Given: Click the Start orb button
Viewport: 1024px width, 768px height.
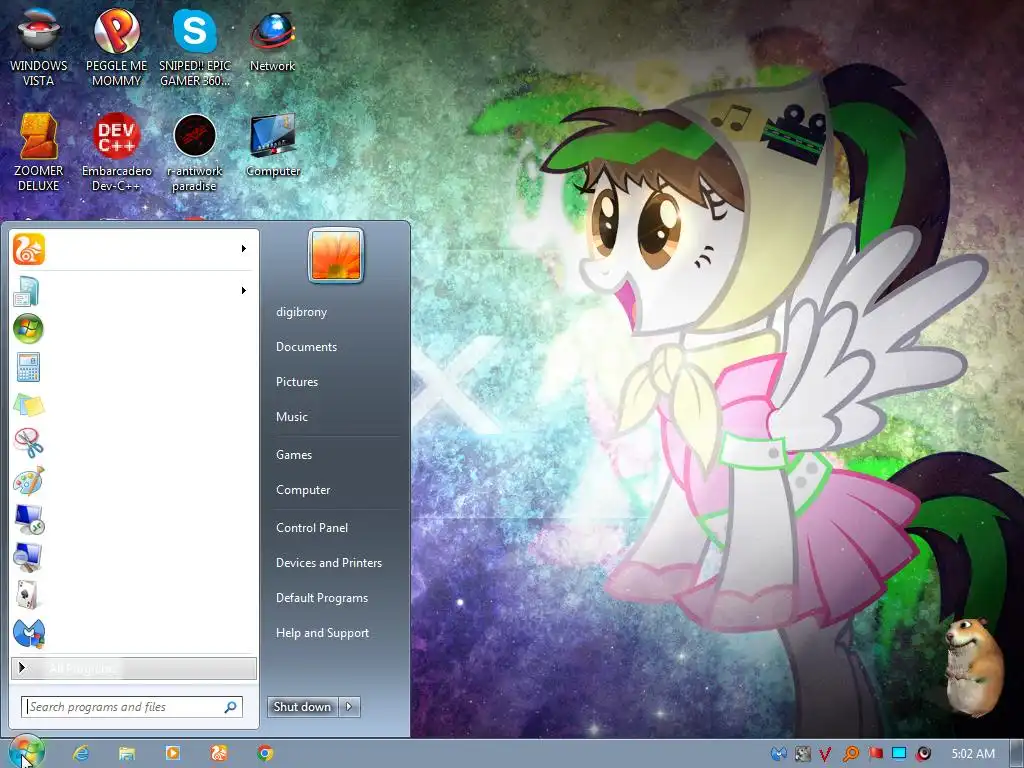Looking at the screenshot, I should pyautogui.click(x=26, y=752).
